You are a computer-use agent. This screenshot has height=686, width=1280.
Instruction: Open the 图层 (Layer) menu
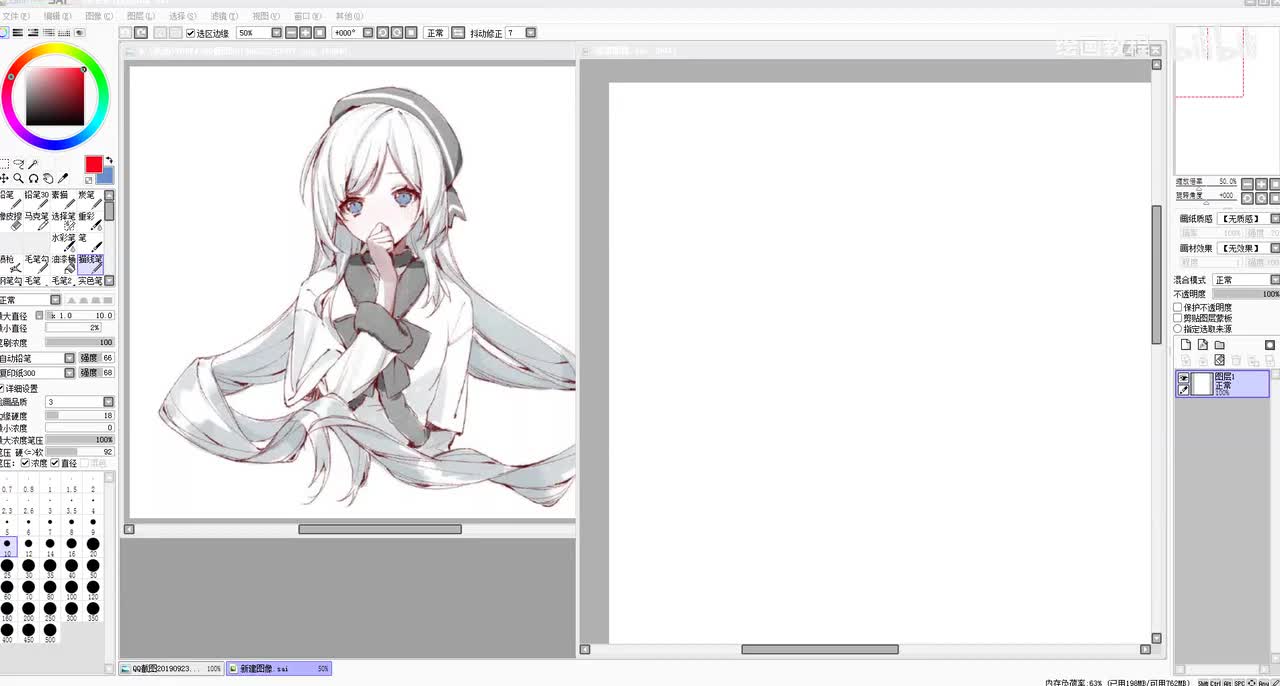[x=141, y=17]
